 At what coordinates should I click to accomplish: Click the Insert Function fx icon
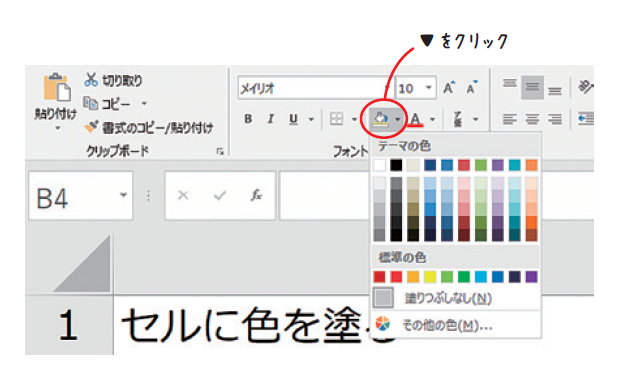(x=256, y=195)
